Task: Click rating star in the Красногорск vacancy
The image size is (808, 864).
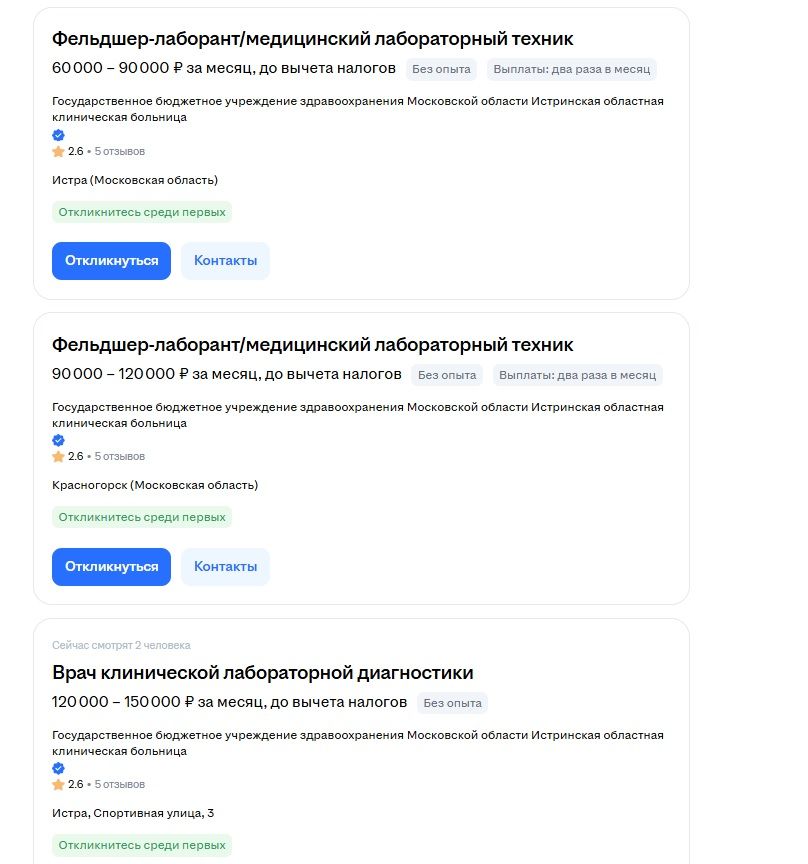Action: click(58, 456)
